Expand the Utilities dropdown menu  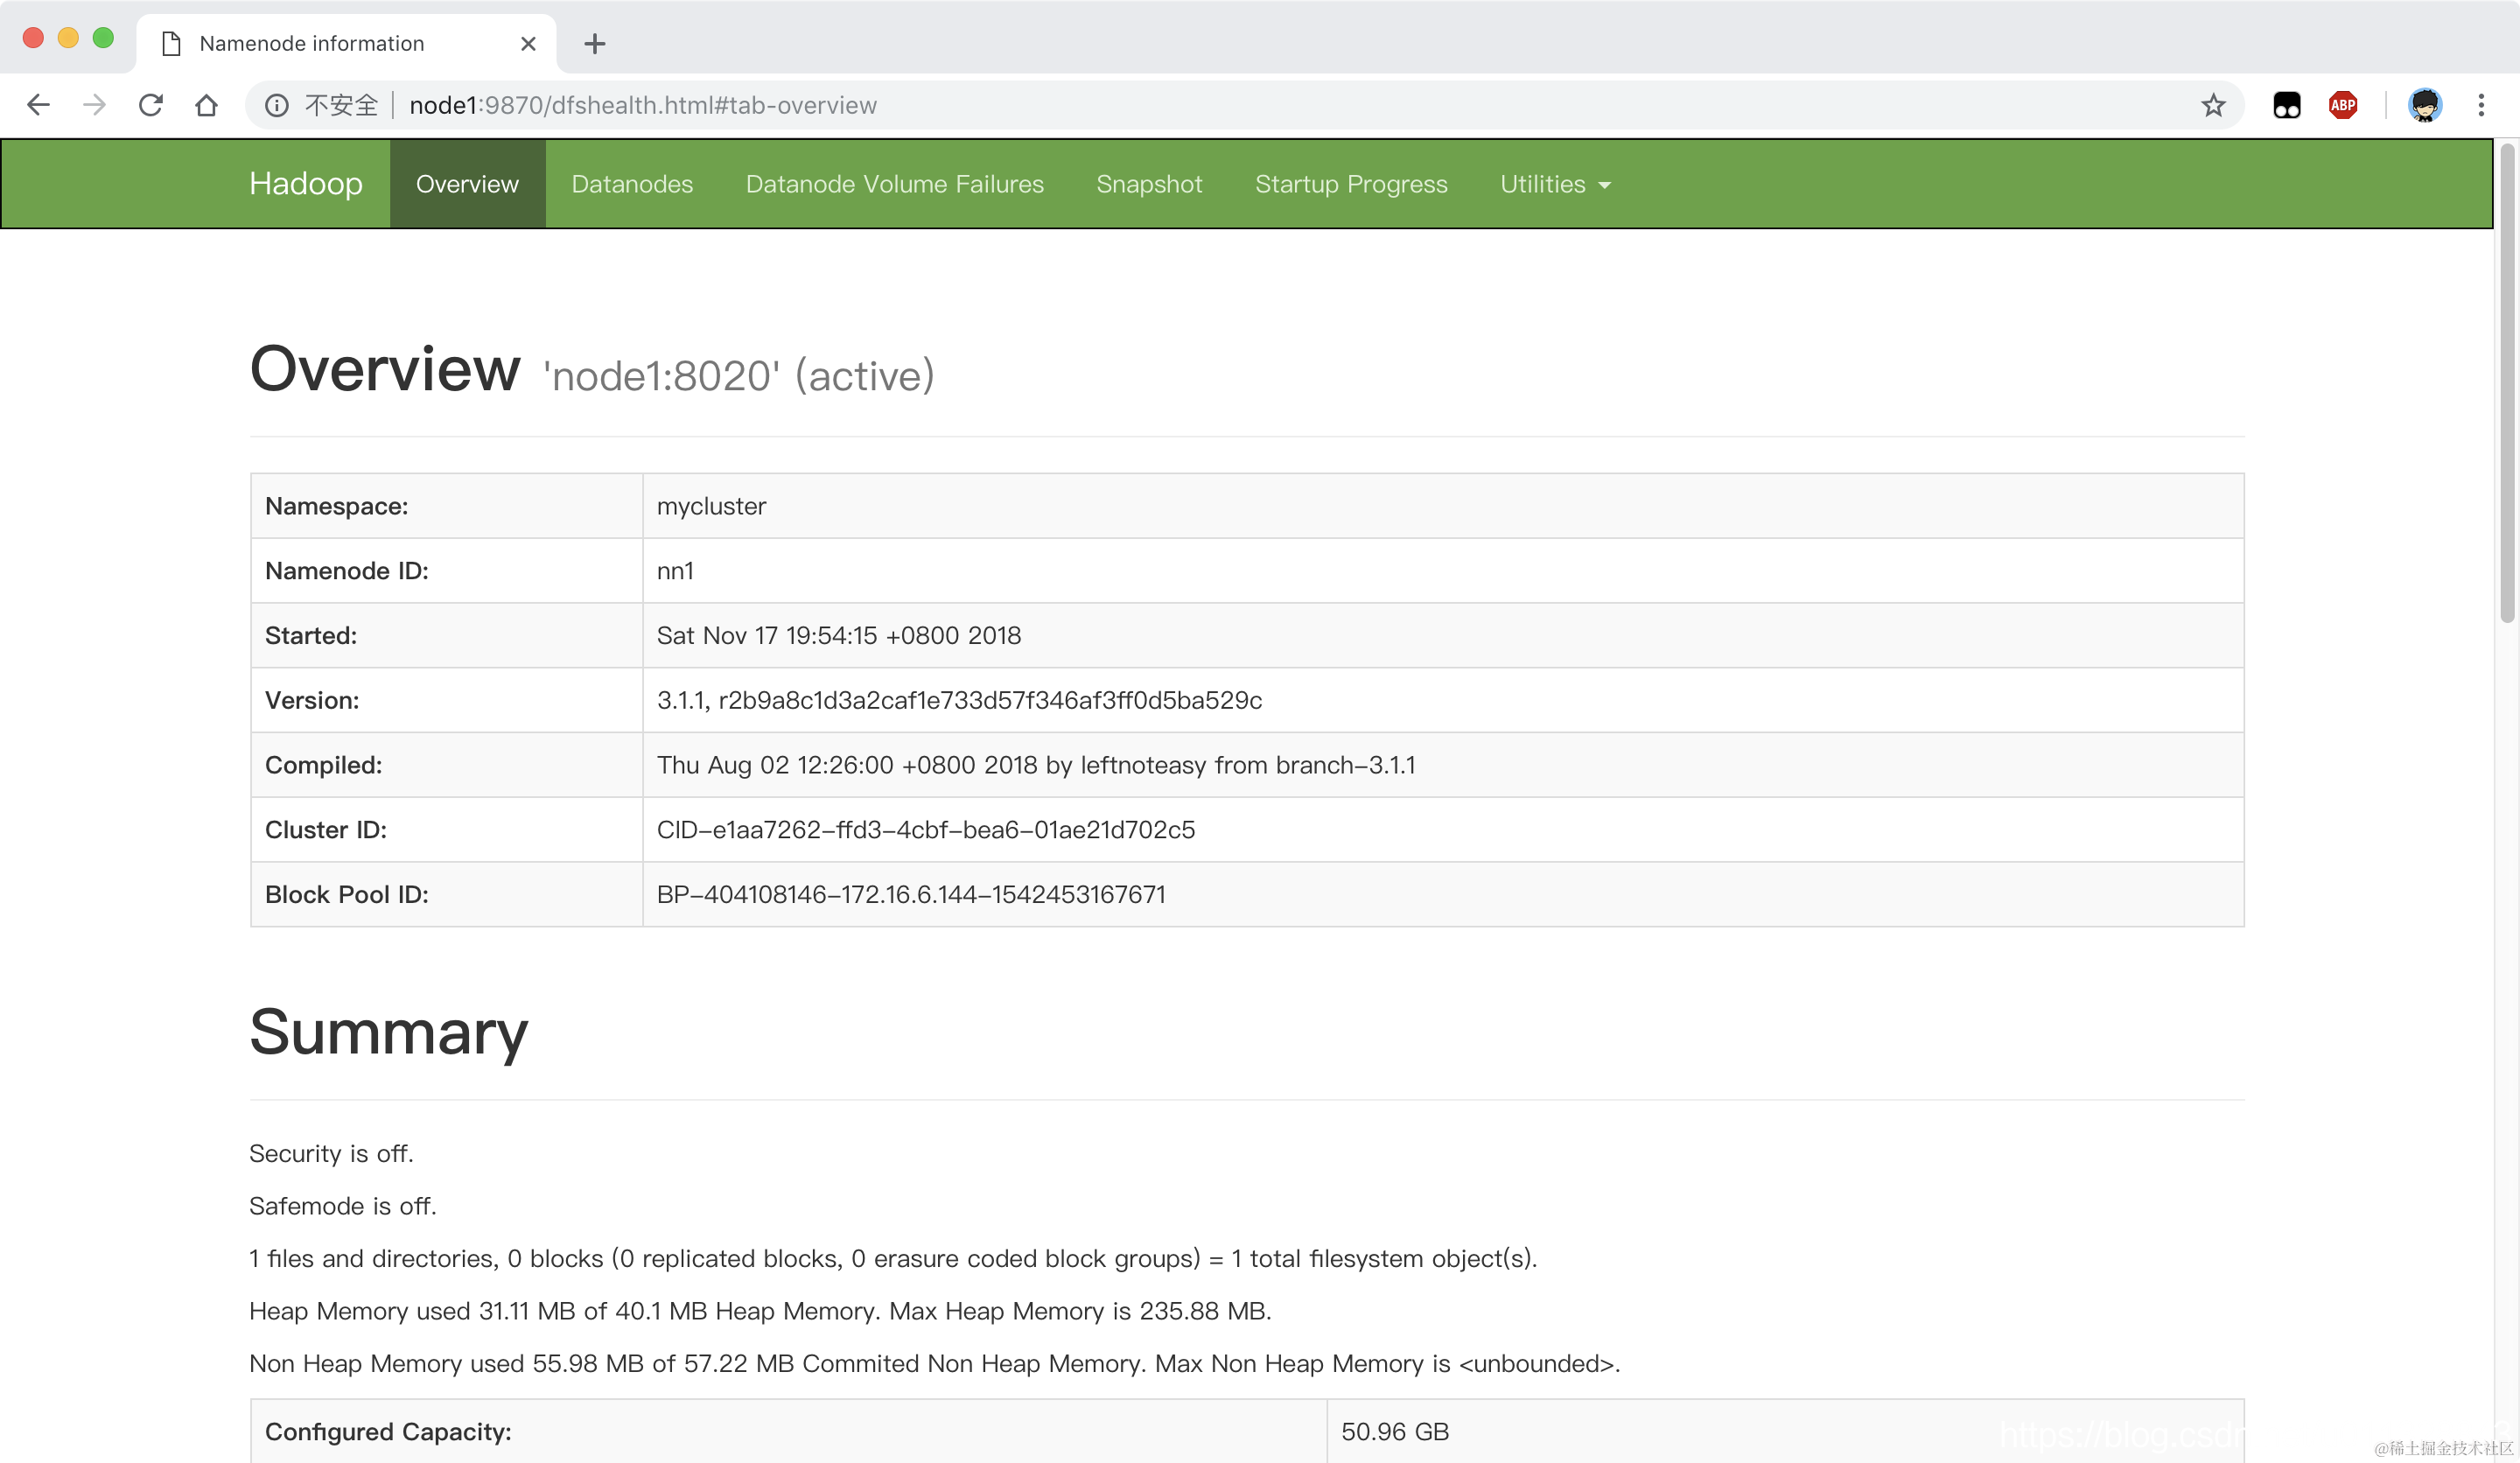pos(1555,184)
